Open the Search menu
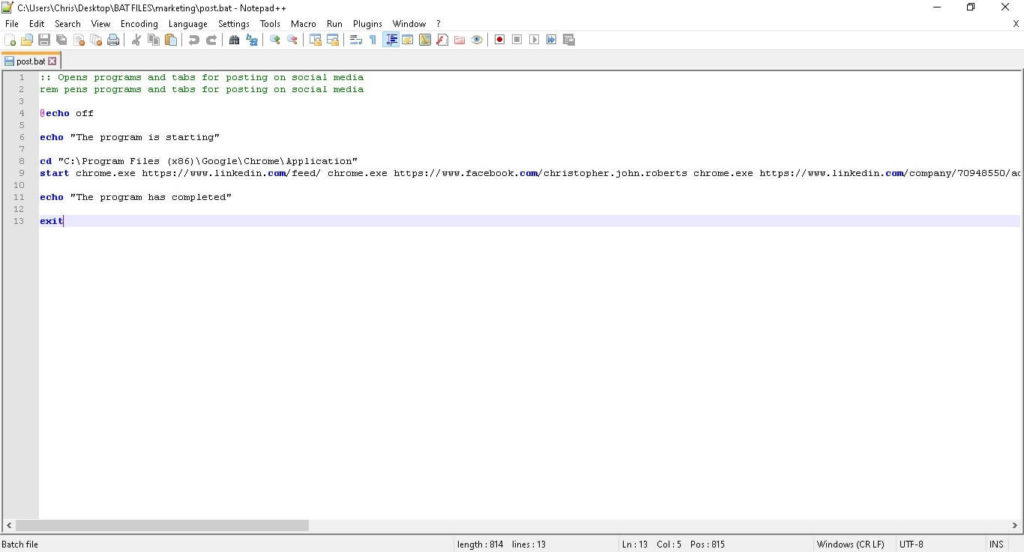1024x552 pixels. pyautogui.click(x=67, y=24)
